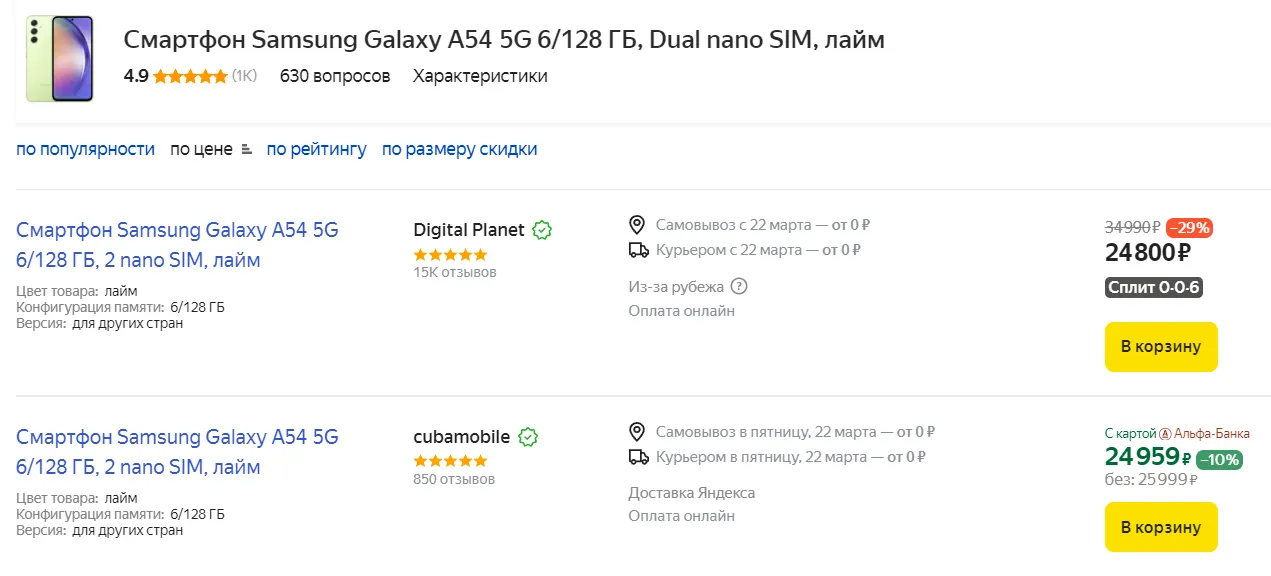Sort offers by размеру скидки

(x=459, y=149)
